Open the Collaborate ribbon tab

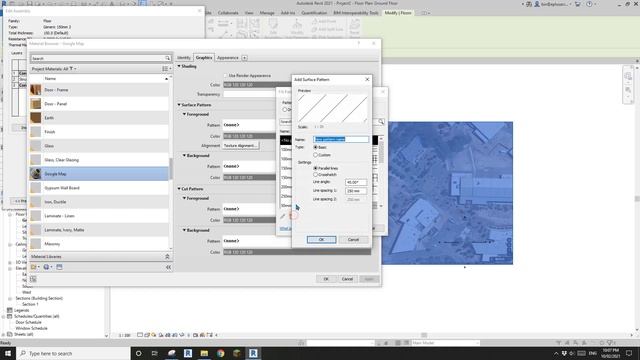(228, 13)
